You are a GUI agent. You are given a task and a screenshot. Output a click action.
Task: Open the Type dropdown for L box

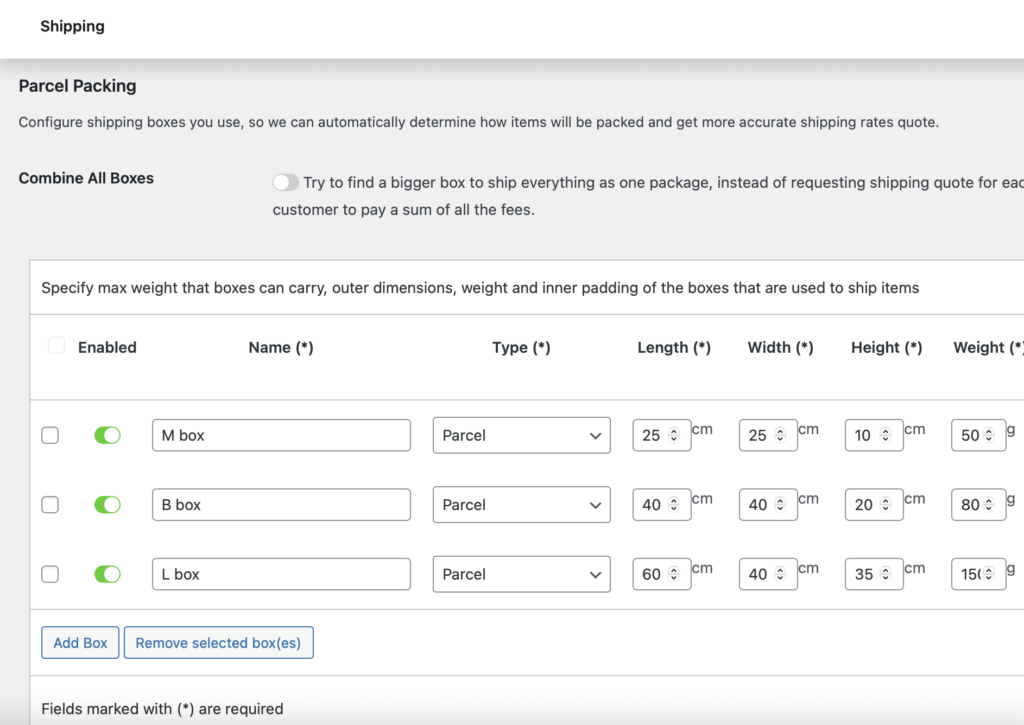tap(521, 575)
